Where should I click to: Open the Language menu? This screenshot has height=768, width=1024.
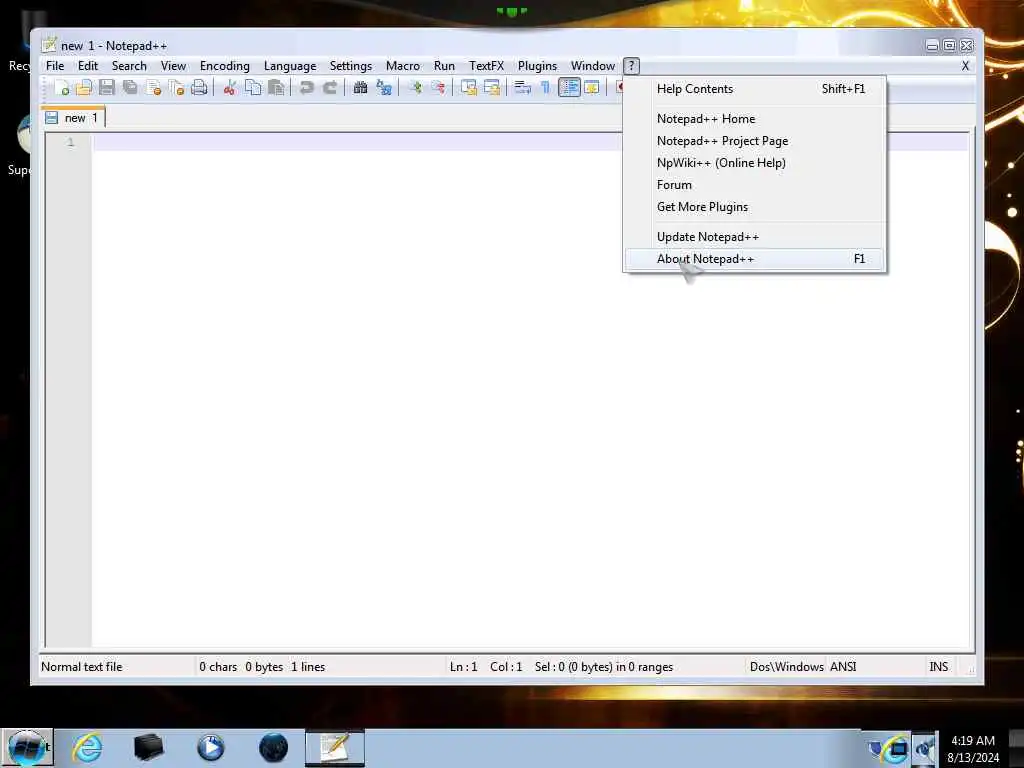[x=290, y=66]
